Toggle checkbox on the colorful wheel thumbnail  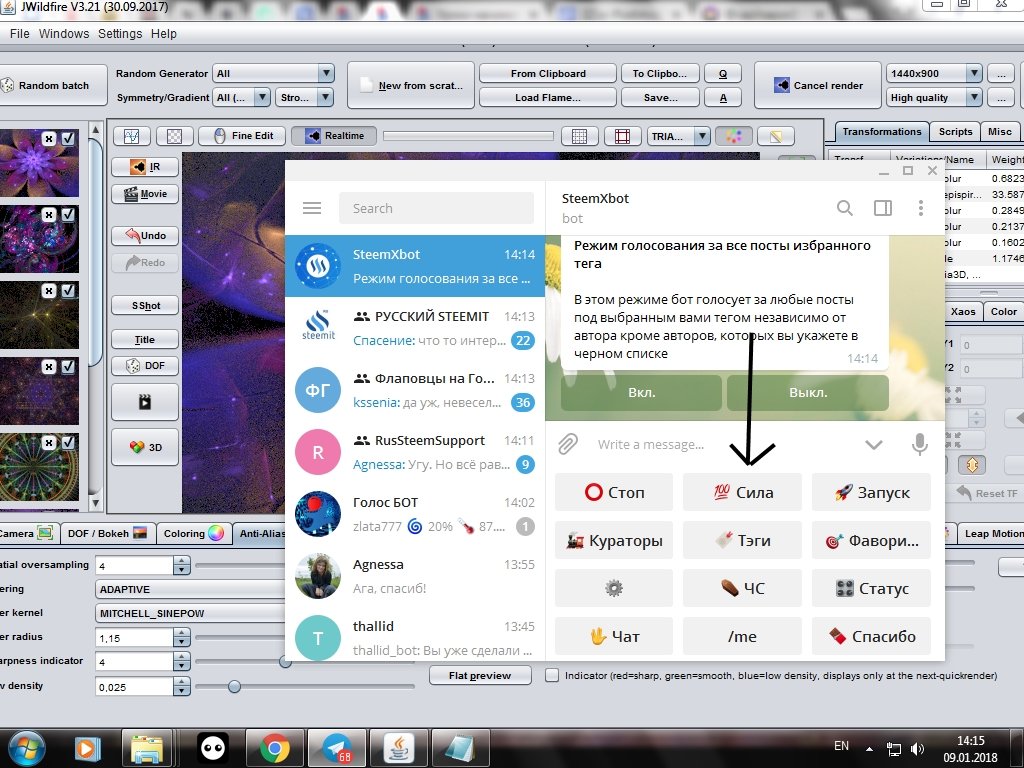pyautogui.click(x=68, y=443)
